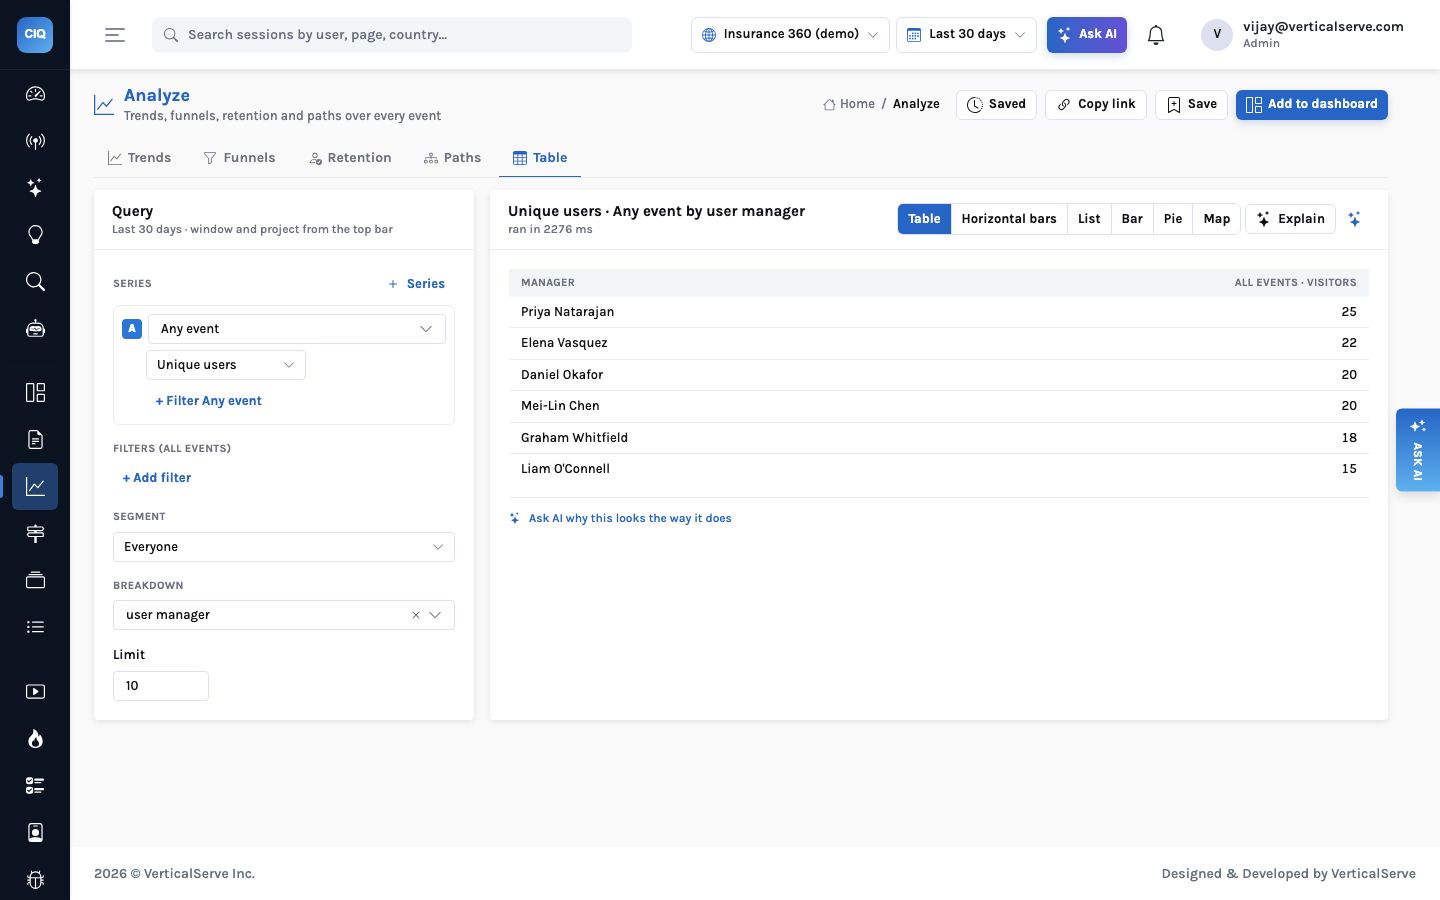This screenshot has width=1440, height=900.
Task: Open the Last 30 days date dropdown
Action: (966, 34)
